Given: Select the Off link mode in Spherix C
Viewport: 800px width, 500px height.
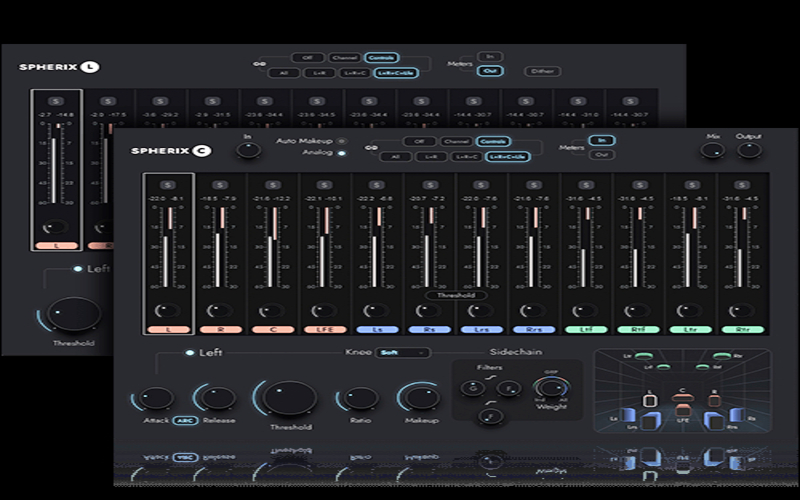Looking at the screenshot, I should point(419,141).
